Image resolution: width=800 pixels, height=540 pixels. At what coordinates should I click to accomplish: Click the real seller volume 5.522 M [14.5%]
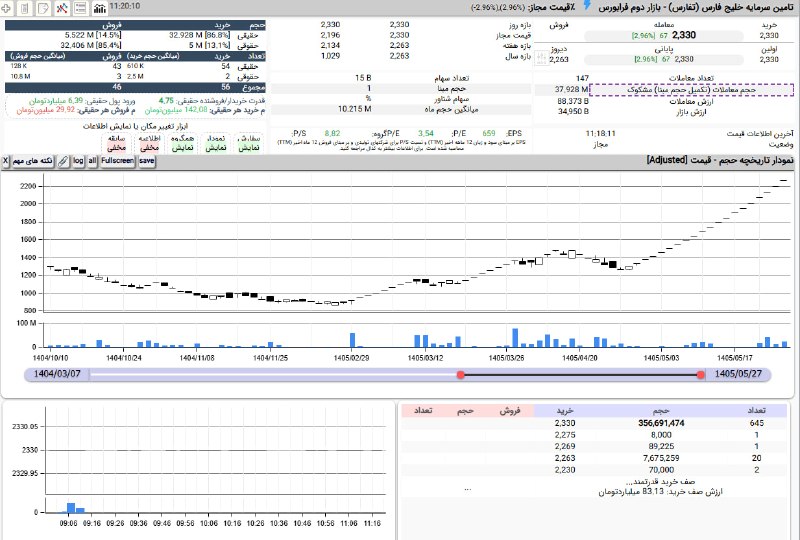point(93,35)
